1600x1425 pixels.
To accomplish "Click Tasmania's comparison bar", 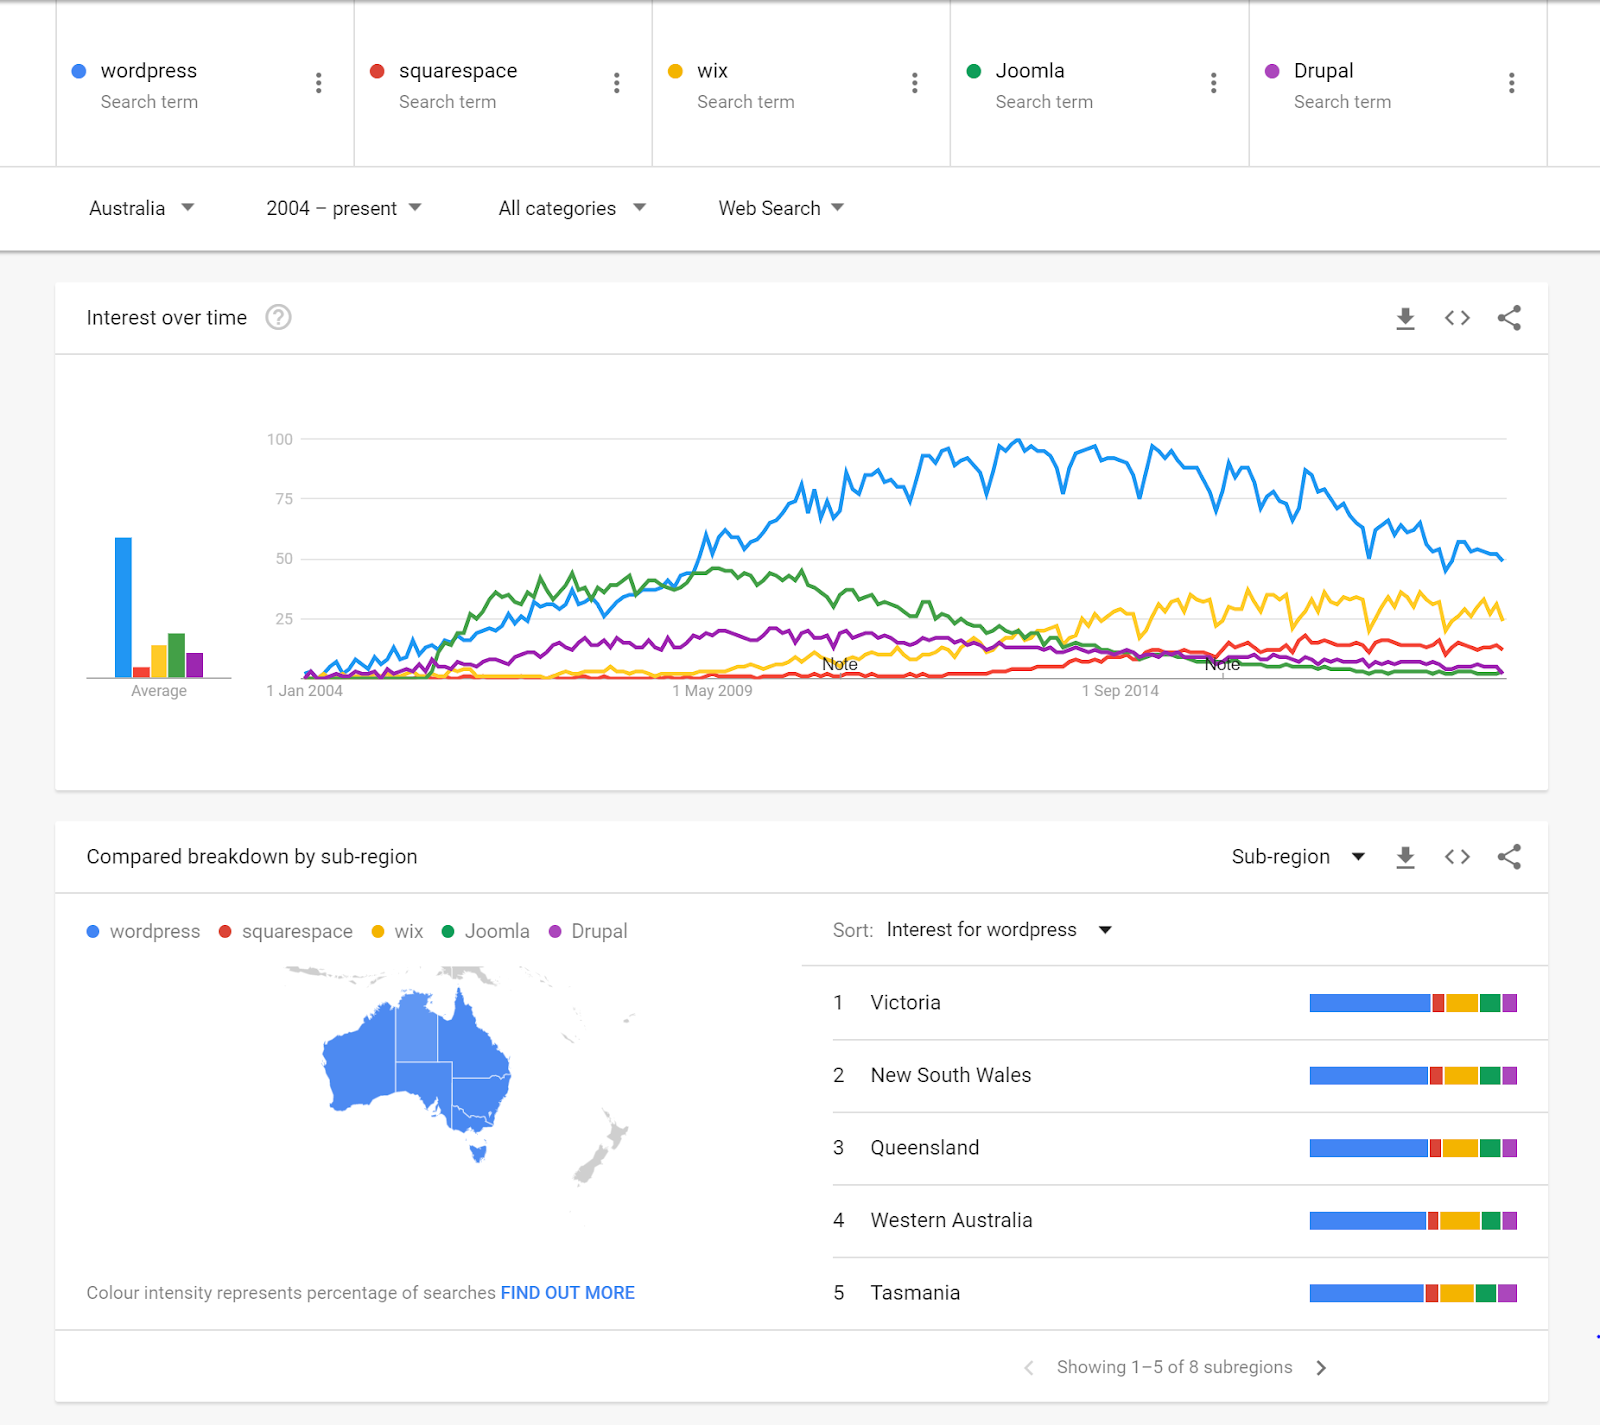I will pyautogui.click(x=1413, y=1293).
